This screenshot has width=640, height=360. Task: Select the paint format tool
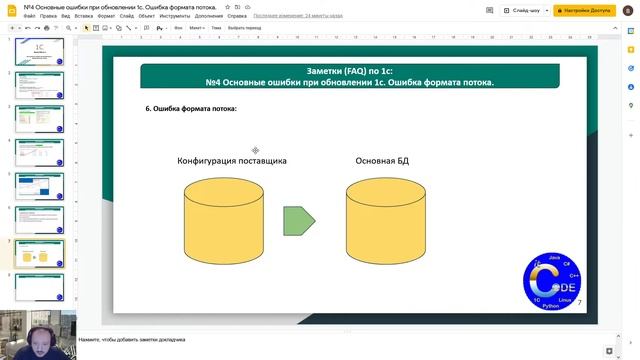coord(56,28)
